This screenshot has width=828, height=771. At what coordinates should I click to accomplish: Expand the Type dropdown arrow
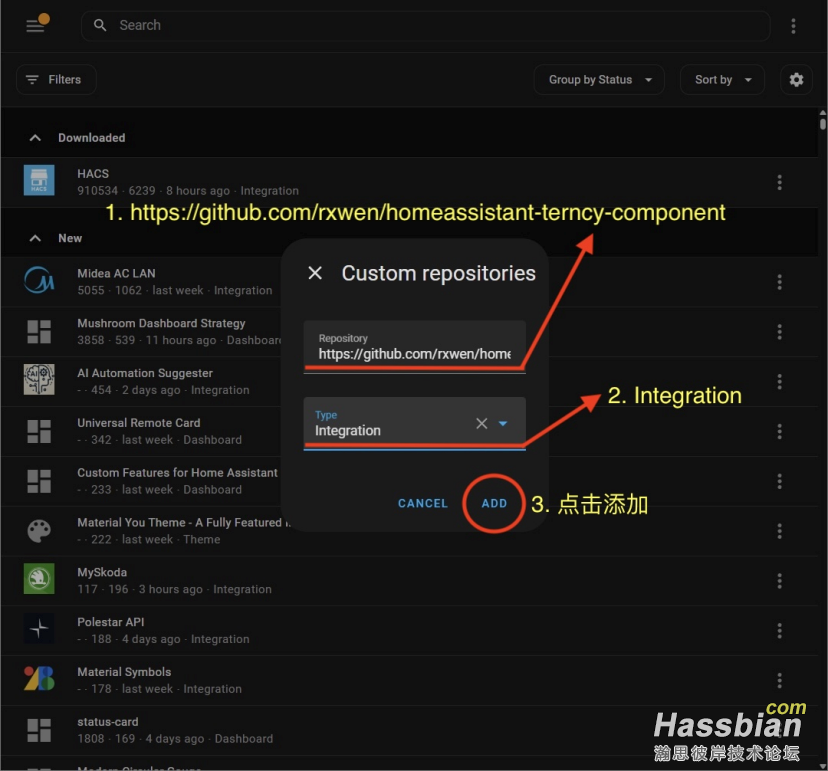coord(503,423)
